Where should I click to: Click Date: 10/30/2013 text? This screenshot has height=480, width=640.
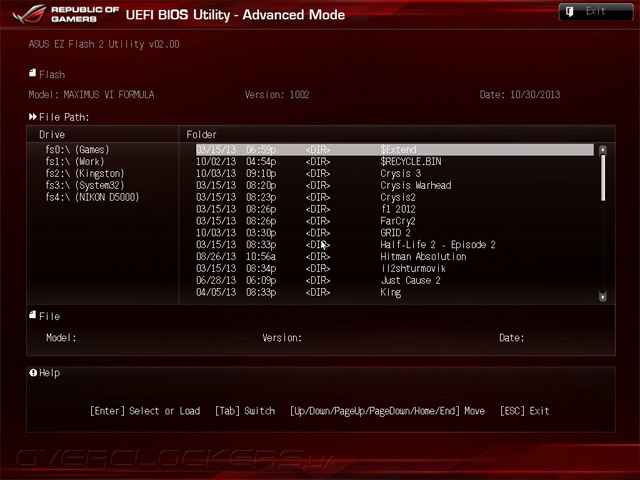(x=520, y=95)
